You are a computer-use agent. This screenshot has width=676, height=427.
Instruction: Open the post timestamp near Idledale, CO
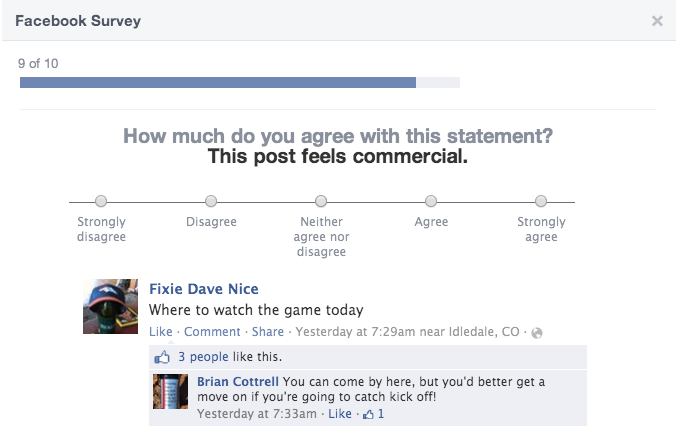point(407,332)
